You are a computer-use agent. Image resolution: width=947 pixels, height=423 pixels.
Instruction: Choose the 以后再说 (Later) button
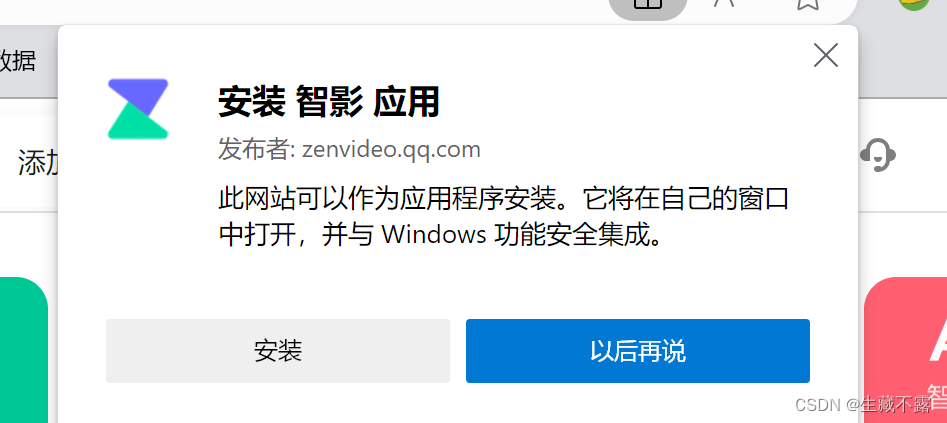tap(638, 351)
